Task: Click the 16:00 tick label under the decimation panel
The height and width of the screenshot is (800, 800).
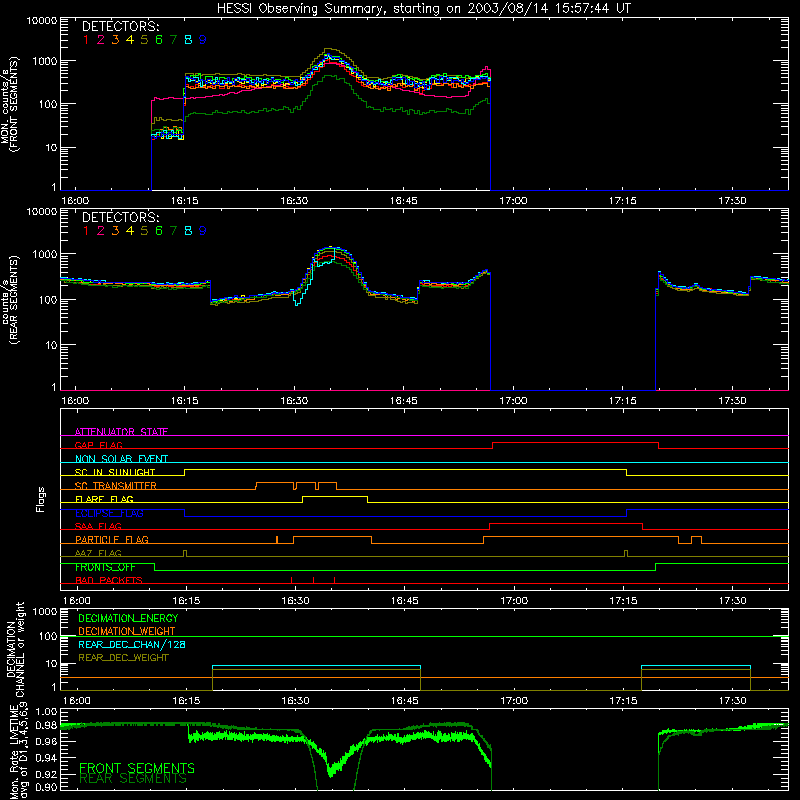Action: pos(77,701)
